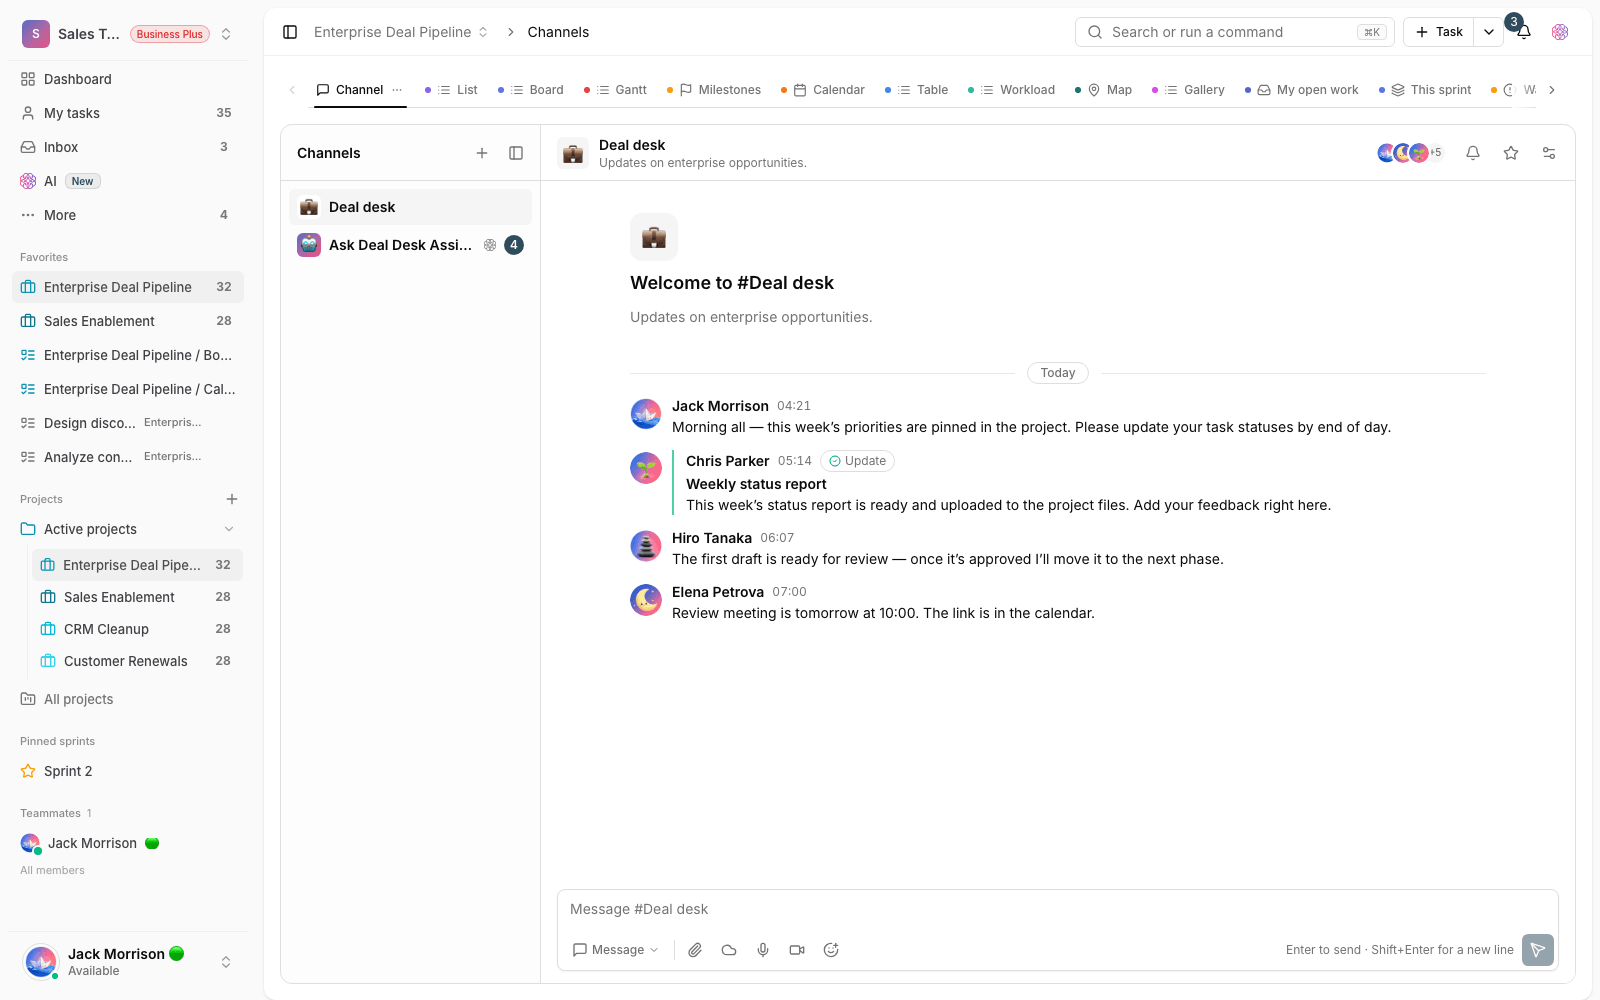Open the Inbox in sidebar
Screen dimensions: 1600x1000
(128, 147)
